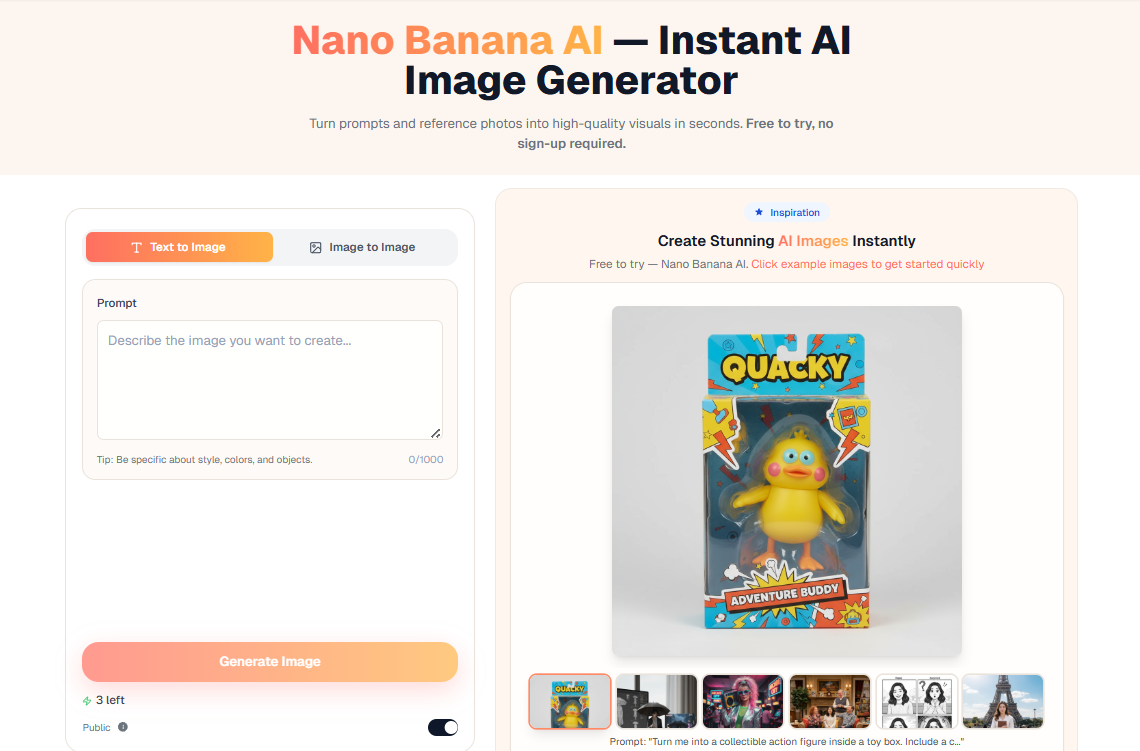Switch to the Image to Image tab
Image resolution: width=1140 pixels, height=751 pixels.
coord(366,247)
